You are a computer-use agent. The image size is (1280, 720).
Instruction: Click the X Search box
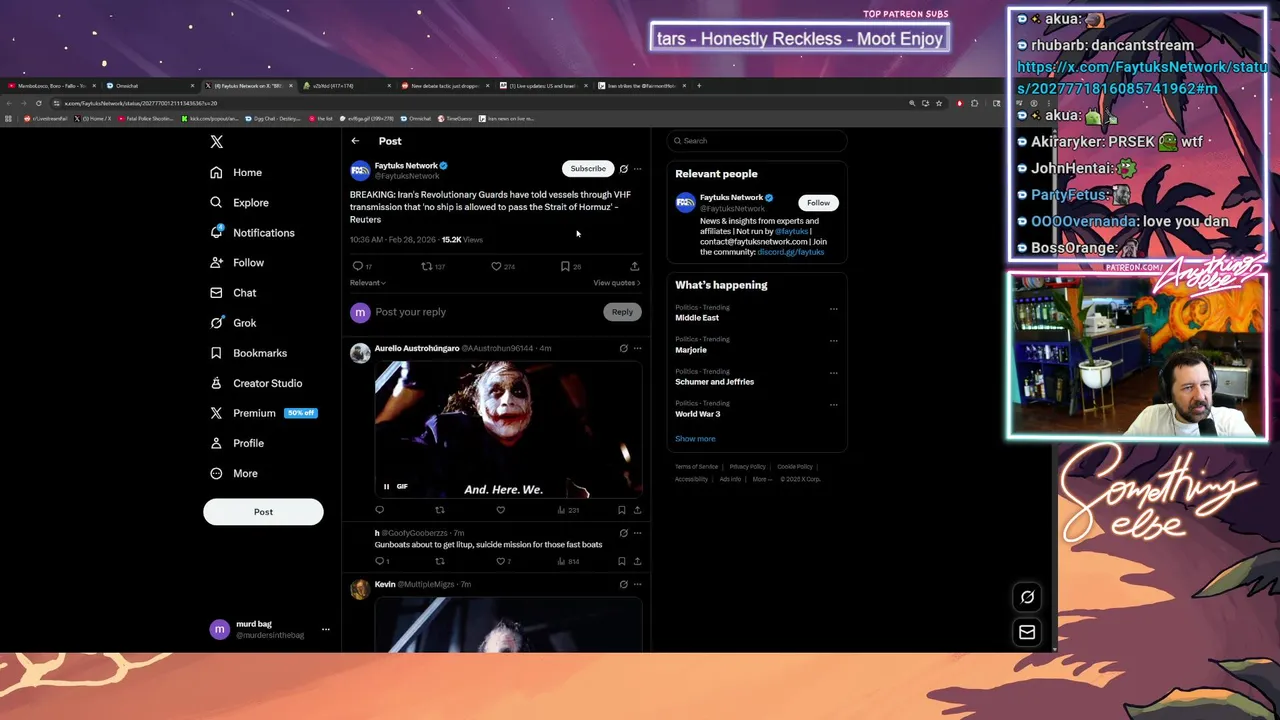point(757,141)
